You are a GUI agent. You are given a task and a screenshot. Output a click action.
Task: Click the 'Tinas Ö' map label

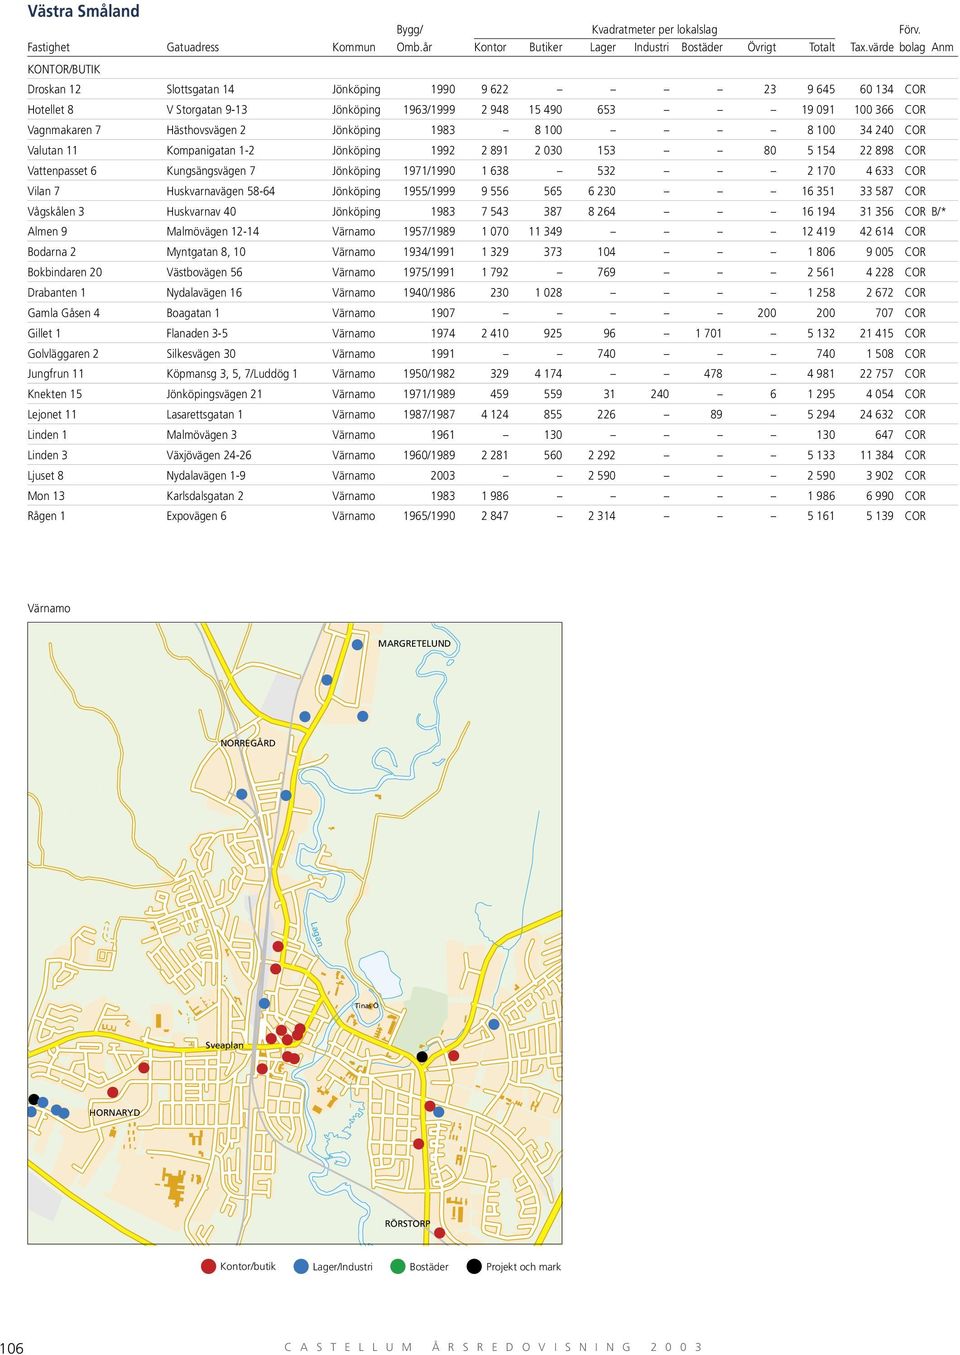coord(366,1006)
